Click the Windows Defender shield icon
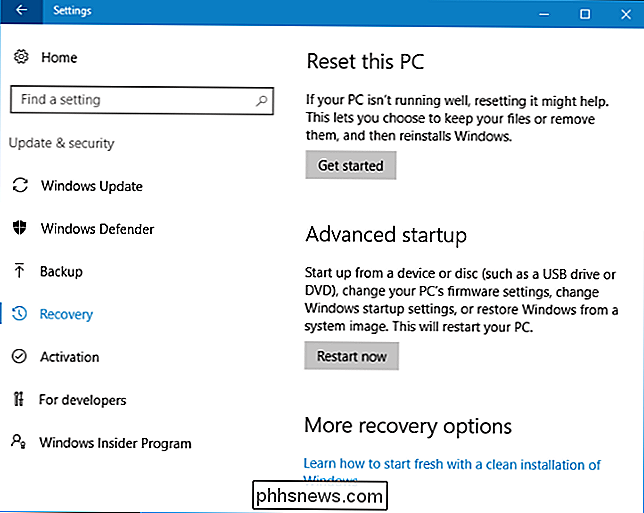 coord(20,227)
